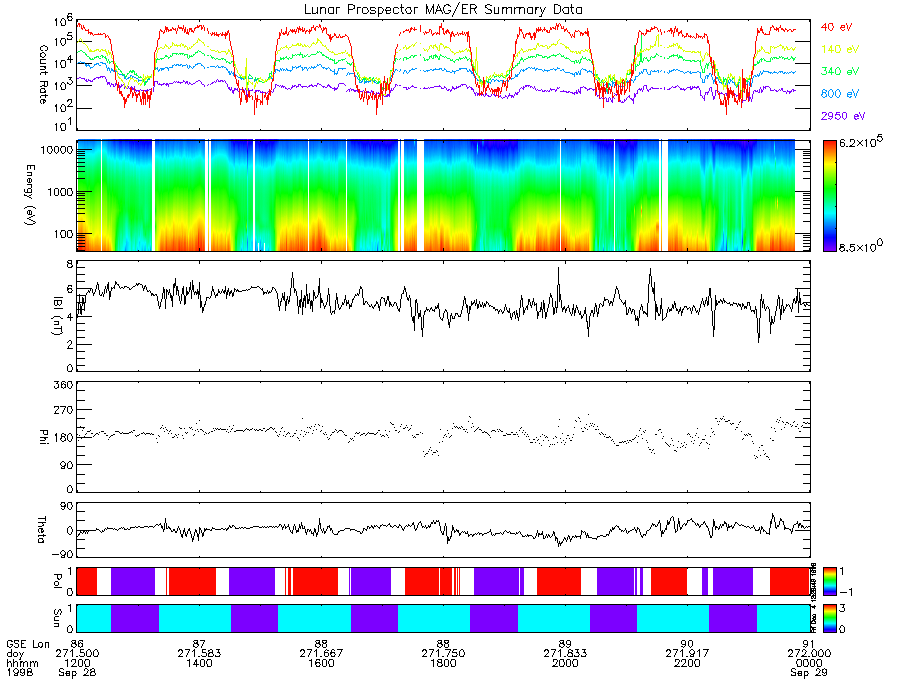Screen dimensions: 900x700
Task: Click the "1800" time tick label
Action: tap(443, 663)
